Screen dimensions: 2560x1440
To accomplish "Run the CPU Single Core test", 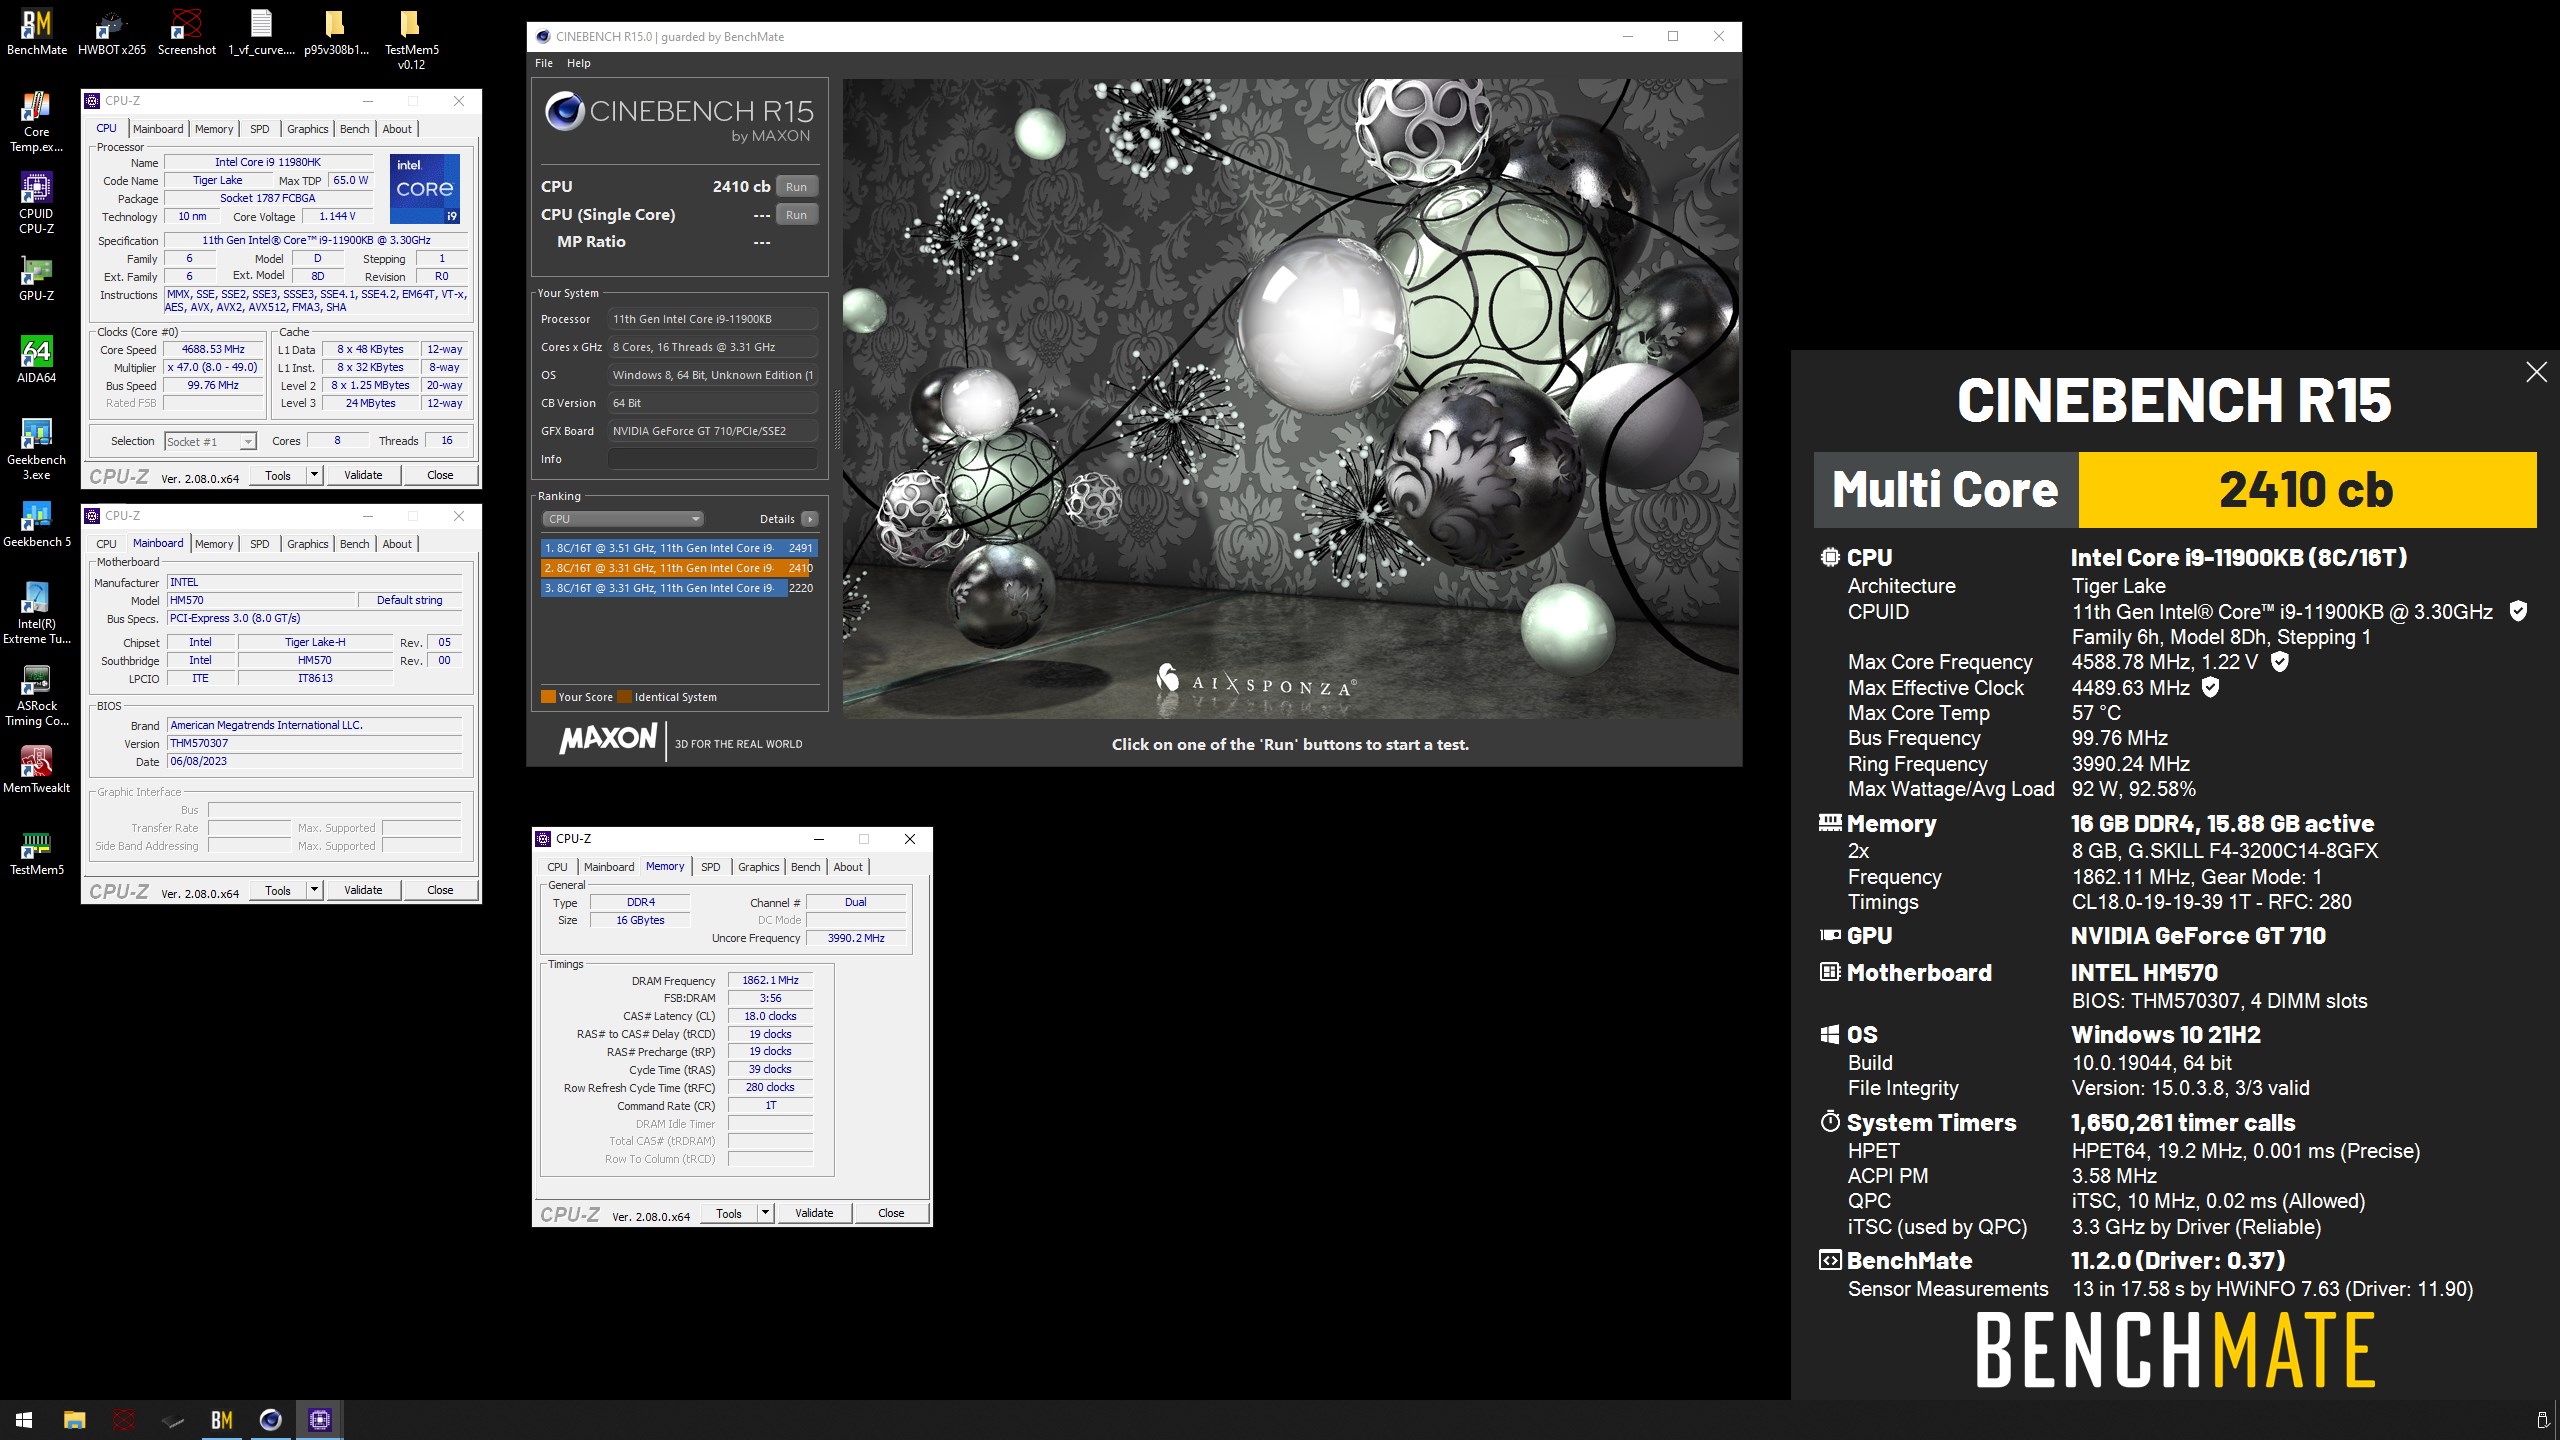I will coord(796,215).
